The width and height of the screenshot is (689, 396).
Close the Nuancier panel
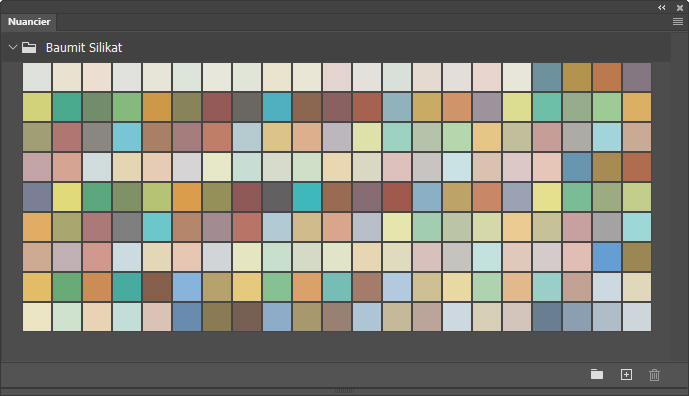(x=680, y=7)
